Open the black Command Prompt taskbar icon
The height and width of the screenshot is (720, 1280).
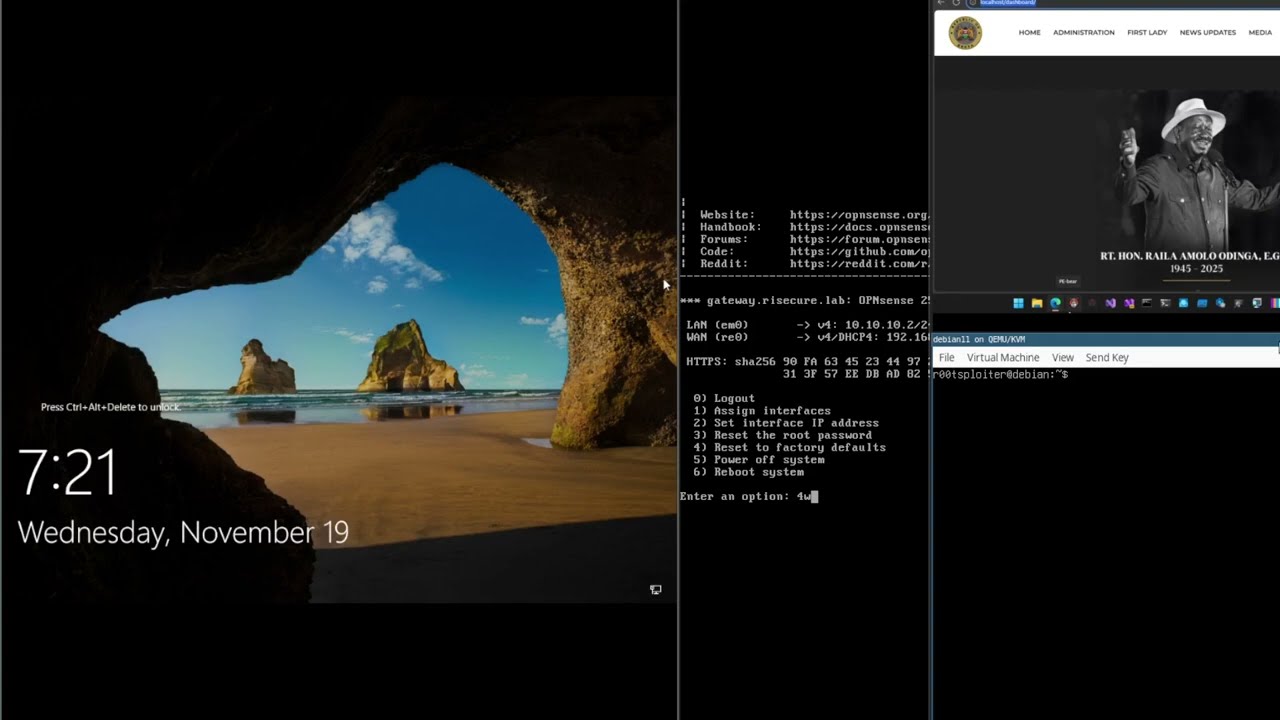click(x=1147, y=303)
